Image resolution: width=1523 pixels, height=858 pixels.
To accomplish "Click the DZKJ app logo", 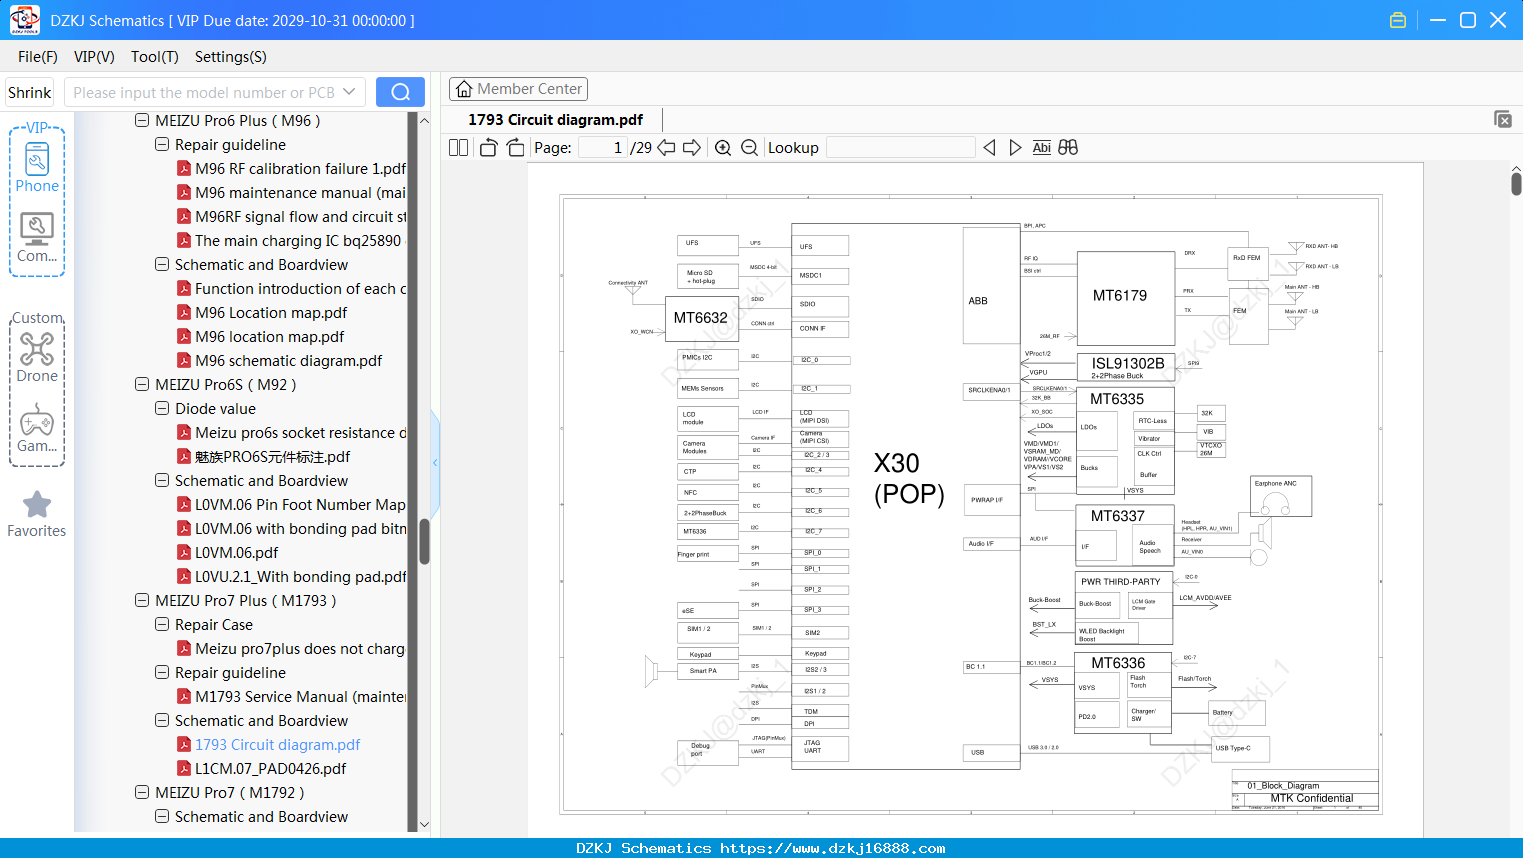I will point(24,20).
